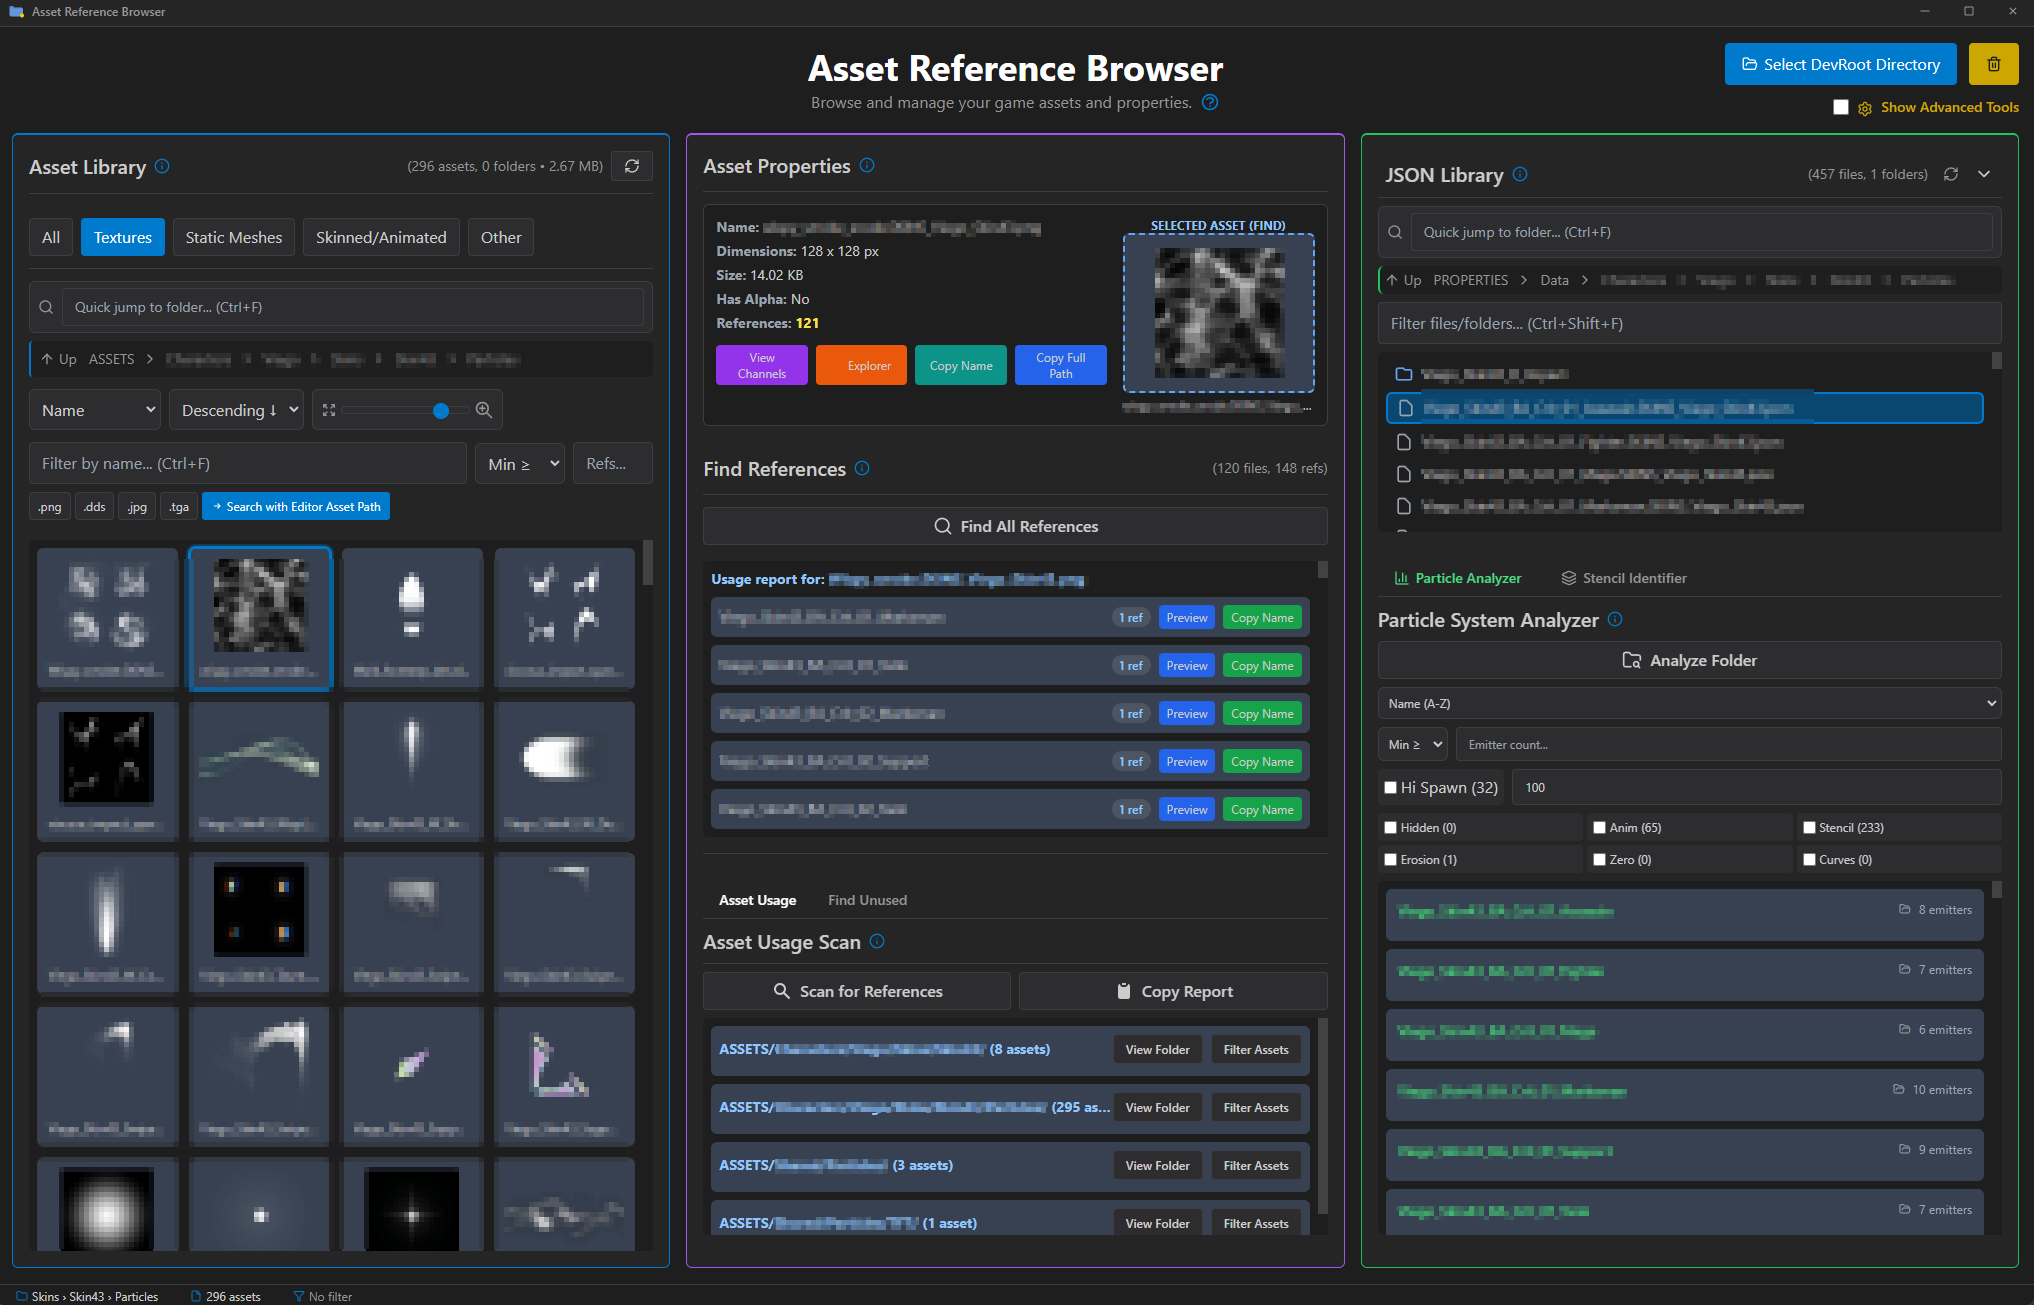This screenshot has width=2034, height=1305.
Task: Refresh the Asset Library list
Action: [x=631, y=166]
